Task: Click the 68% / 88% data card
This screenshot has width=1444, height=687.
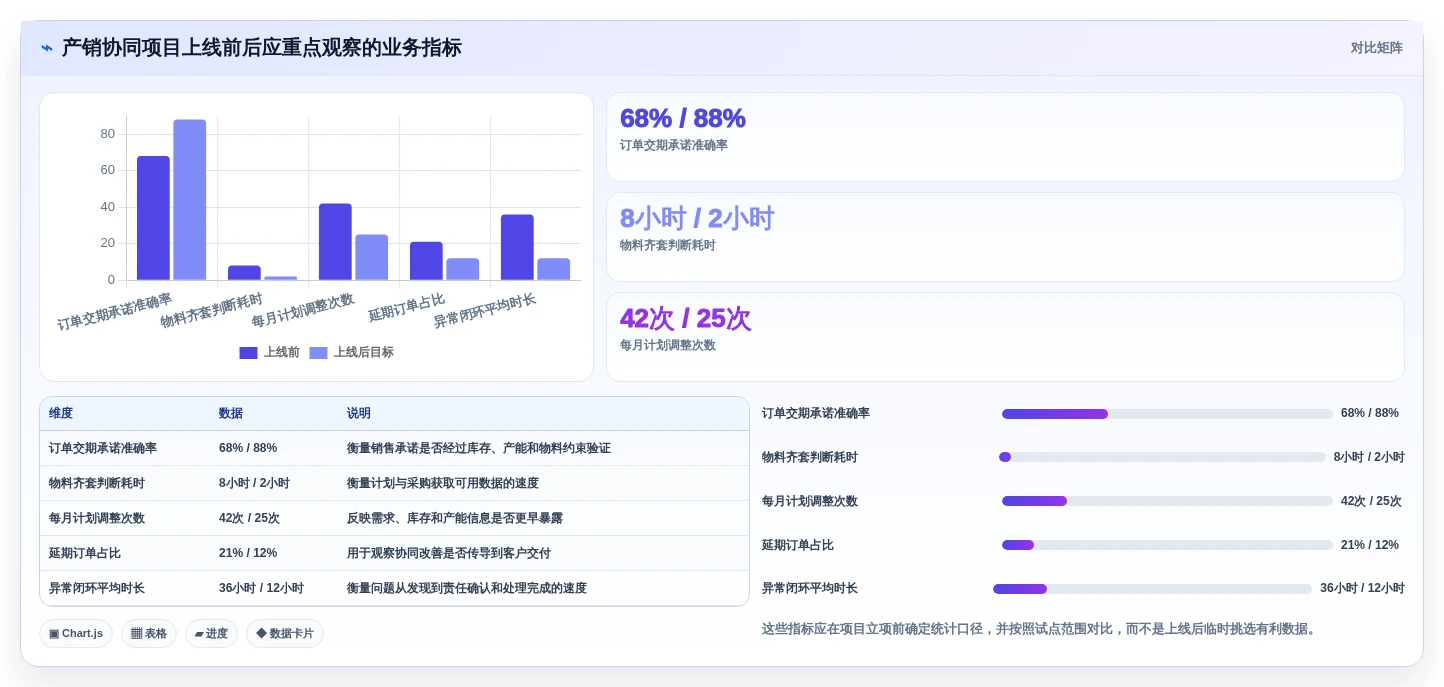Action: [1005, 137]
